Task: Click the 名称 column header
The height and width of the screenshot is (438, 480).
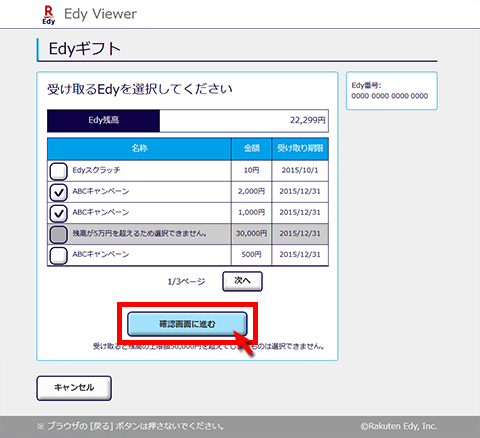Action: [139, 149]
